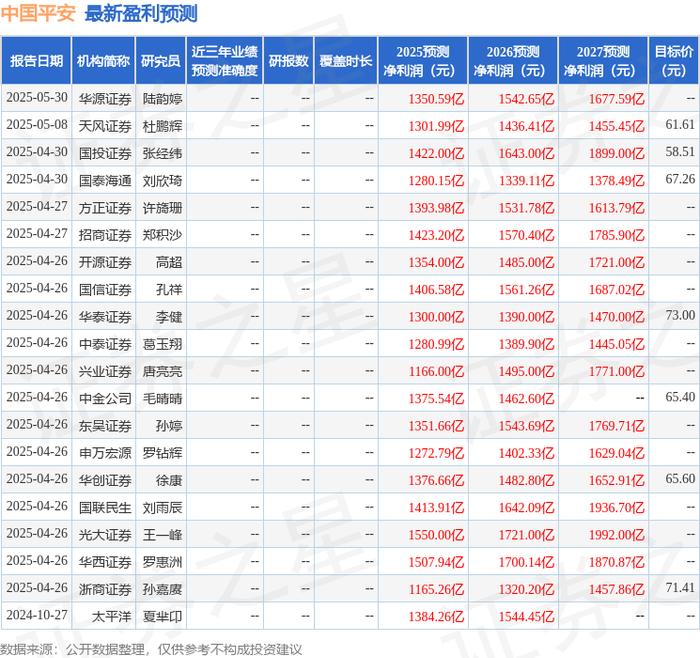Select the 招商证券 institution cell
Screen dimensions: 700x658
click(x=105, y=235)
